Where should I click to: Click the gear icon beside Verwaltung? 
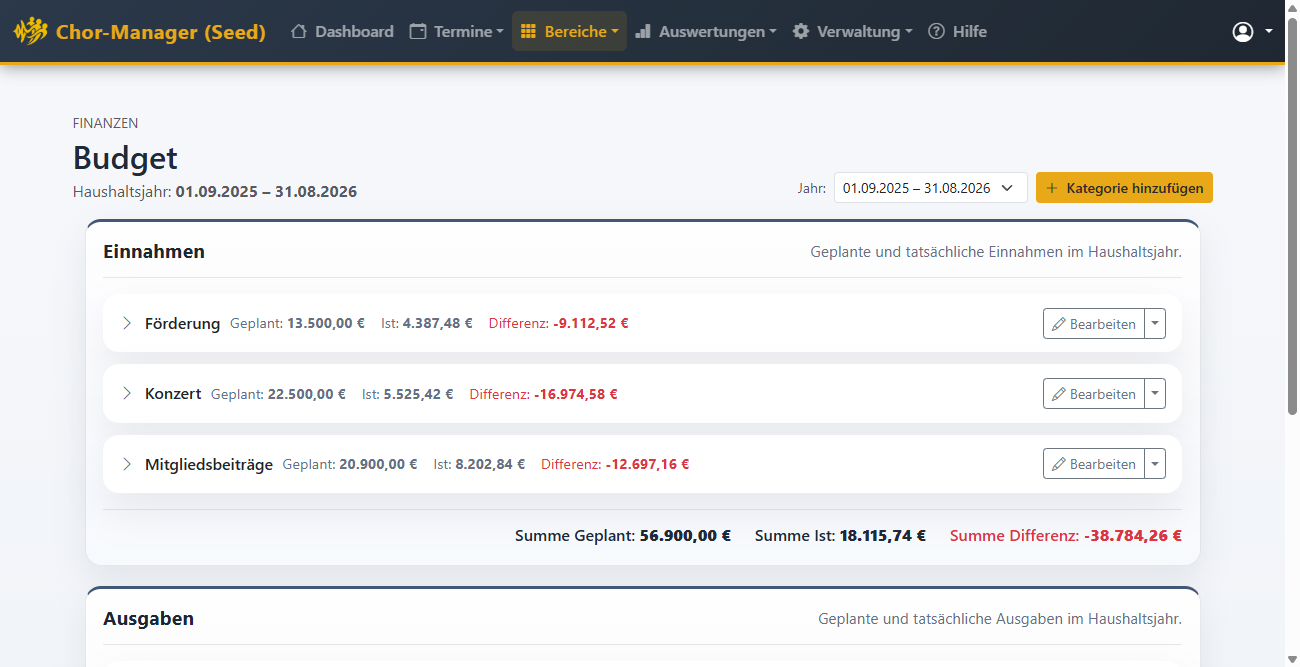click(801, 32)
